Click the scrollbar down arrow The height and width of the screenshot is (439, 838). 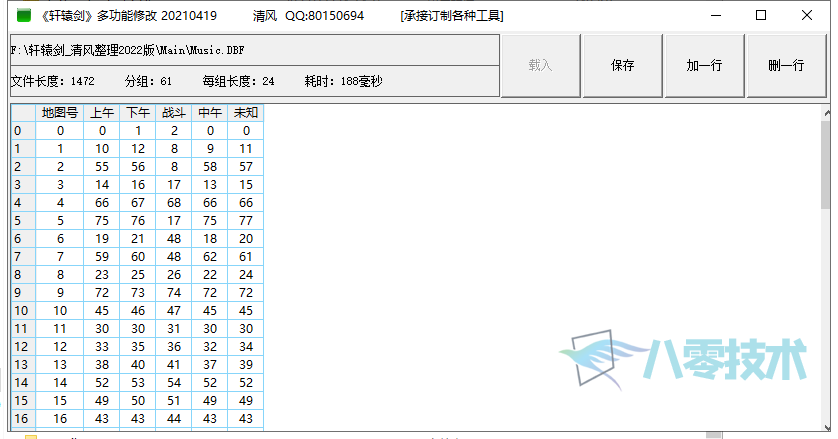826,427
